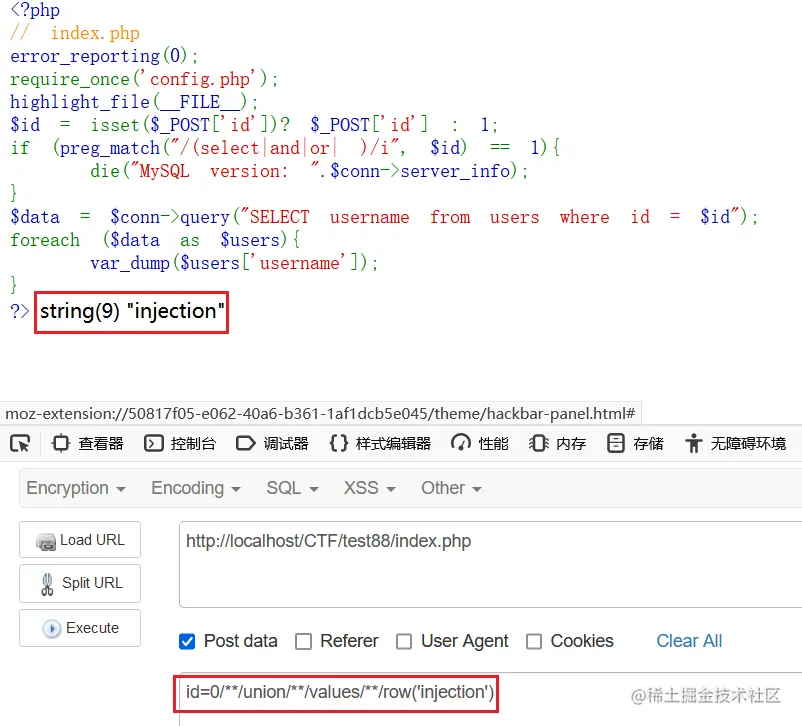This screenshot has width=802, height=726.
Task: Click the foreach ($data as $users) line
Action: 155,240
